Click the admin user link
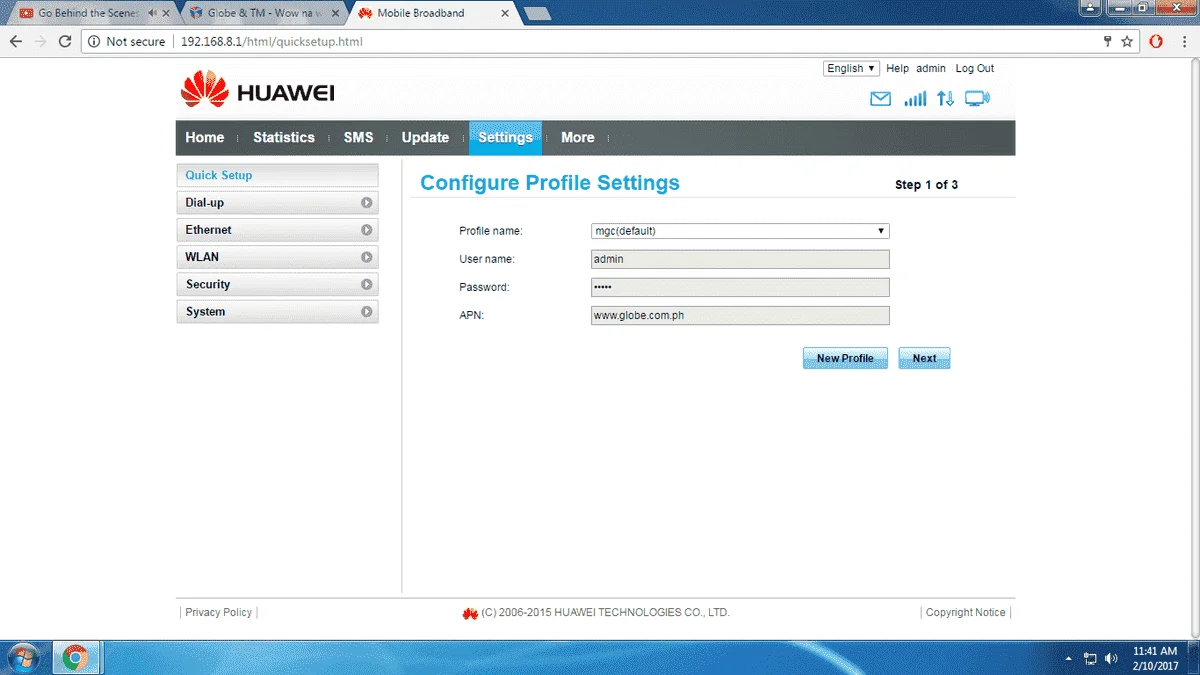1200x675 pixels. tap(931, 68)
